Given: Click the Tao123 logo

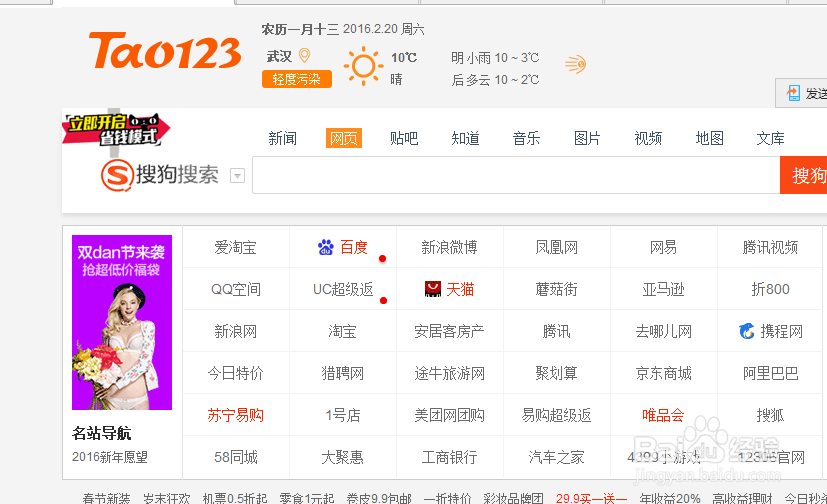Looking at the screenshot, I should tap(165, 51).
